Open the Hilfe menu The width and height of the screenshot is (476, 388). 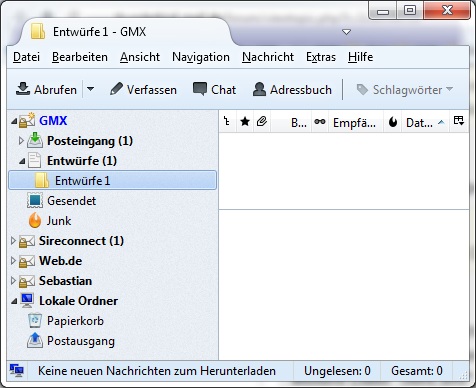(x=360, y=57)
